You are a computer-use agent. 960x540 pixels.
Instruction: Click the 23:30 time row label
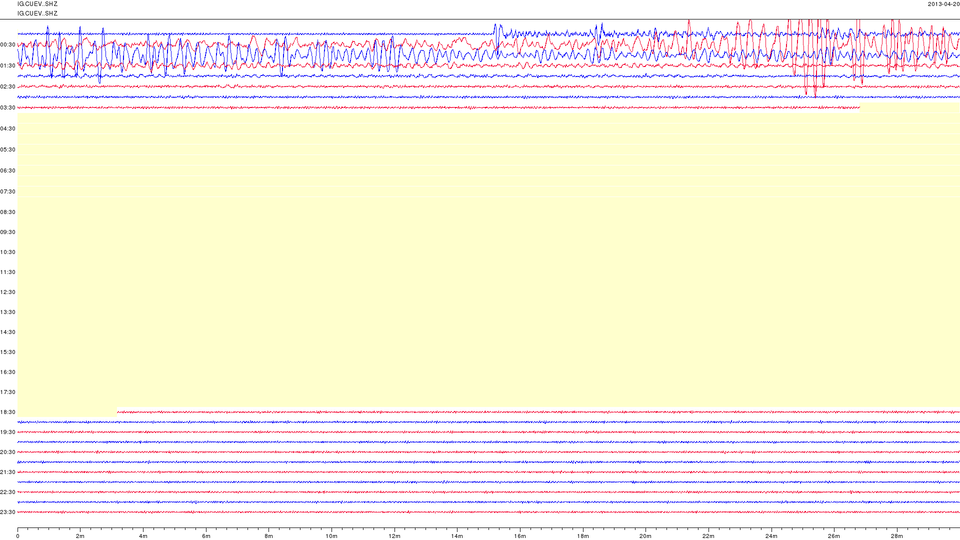click(x=8, y=512)
